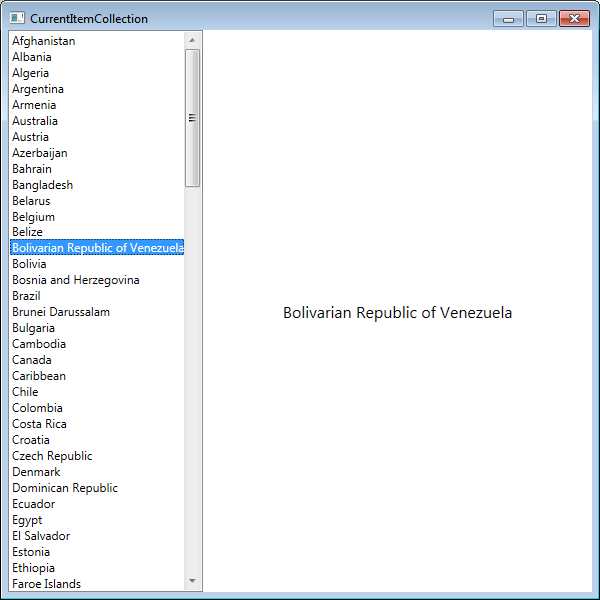Select Ecuador in the list
The width and height of the screenshot is (600, 600).
pos(97,504)
